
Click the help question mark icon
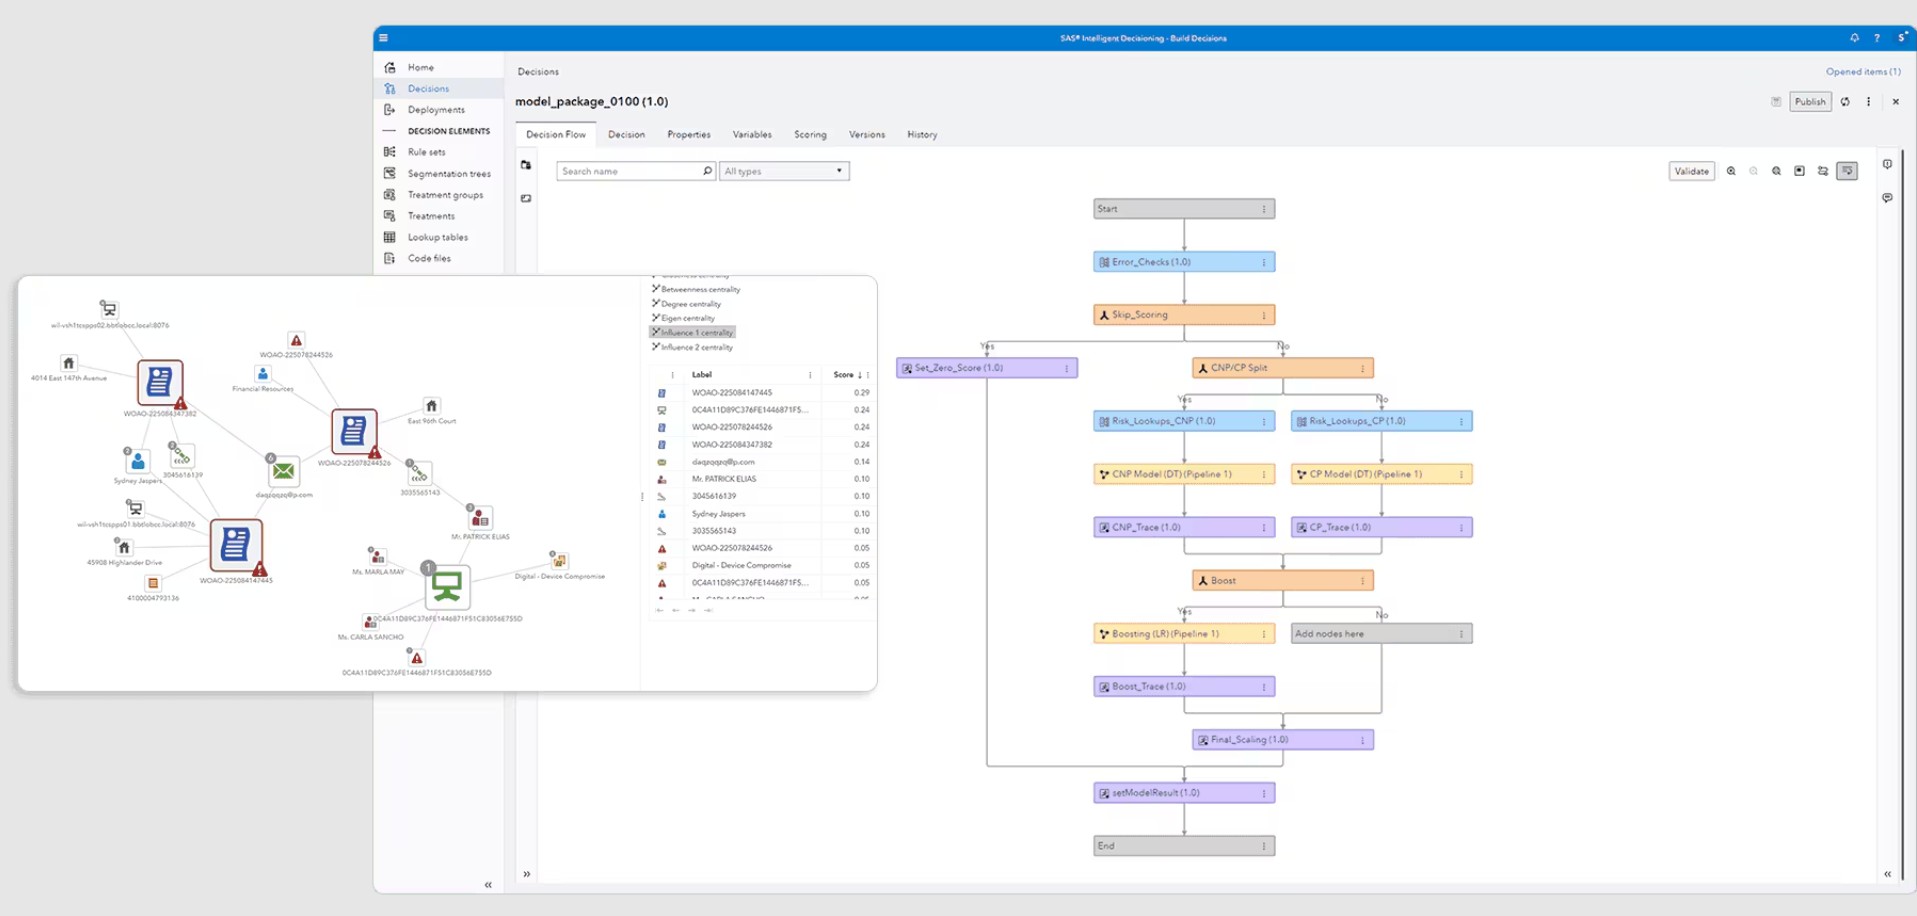point(1877,38)
